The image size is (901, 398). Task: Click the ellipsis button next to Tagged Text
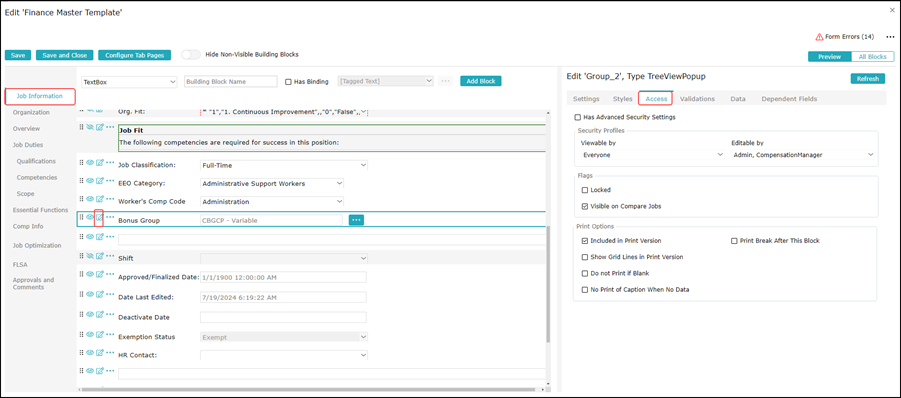pos(445,82)
